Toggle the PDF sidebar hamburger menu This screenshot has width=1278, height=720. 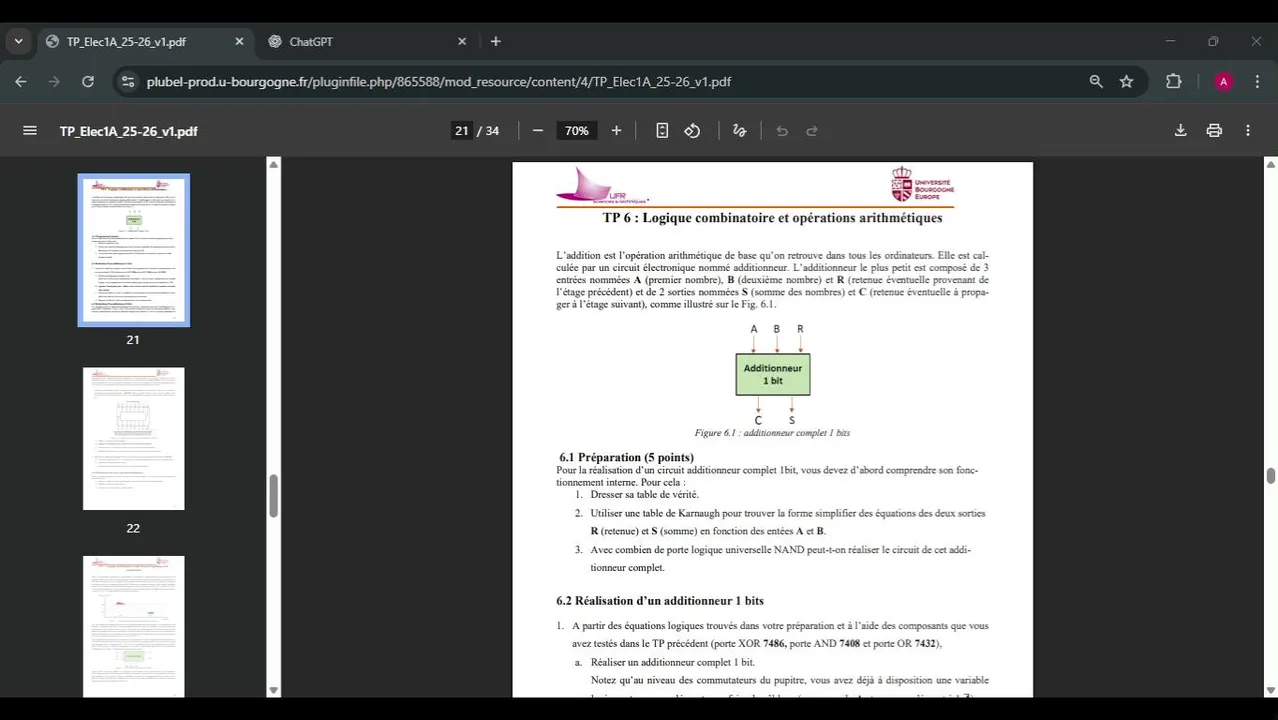click(30, 131)
